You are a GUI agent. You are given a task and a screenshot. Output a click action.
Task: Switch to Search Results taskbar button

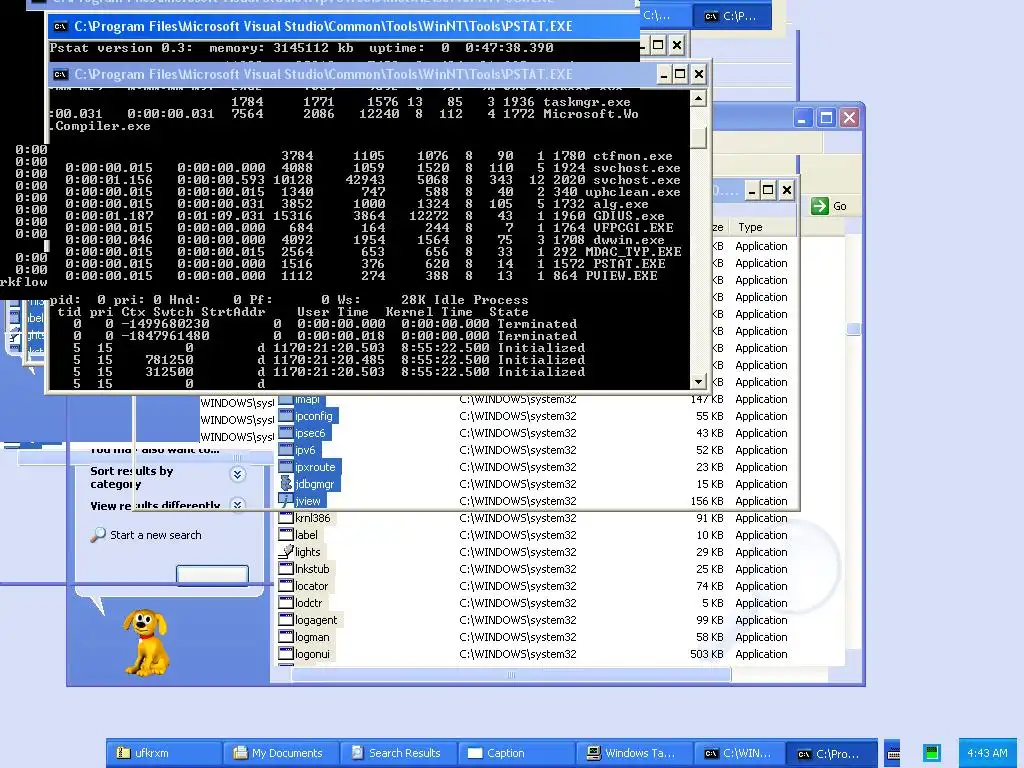pyautogui.click(x=399, y=753)
